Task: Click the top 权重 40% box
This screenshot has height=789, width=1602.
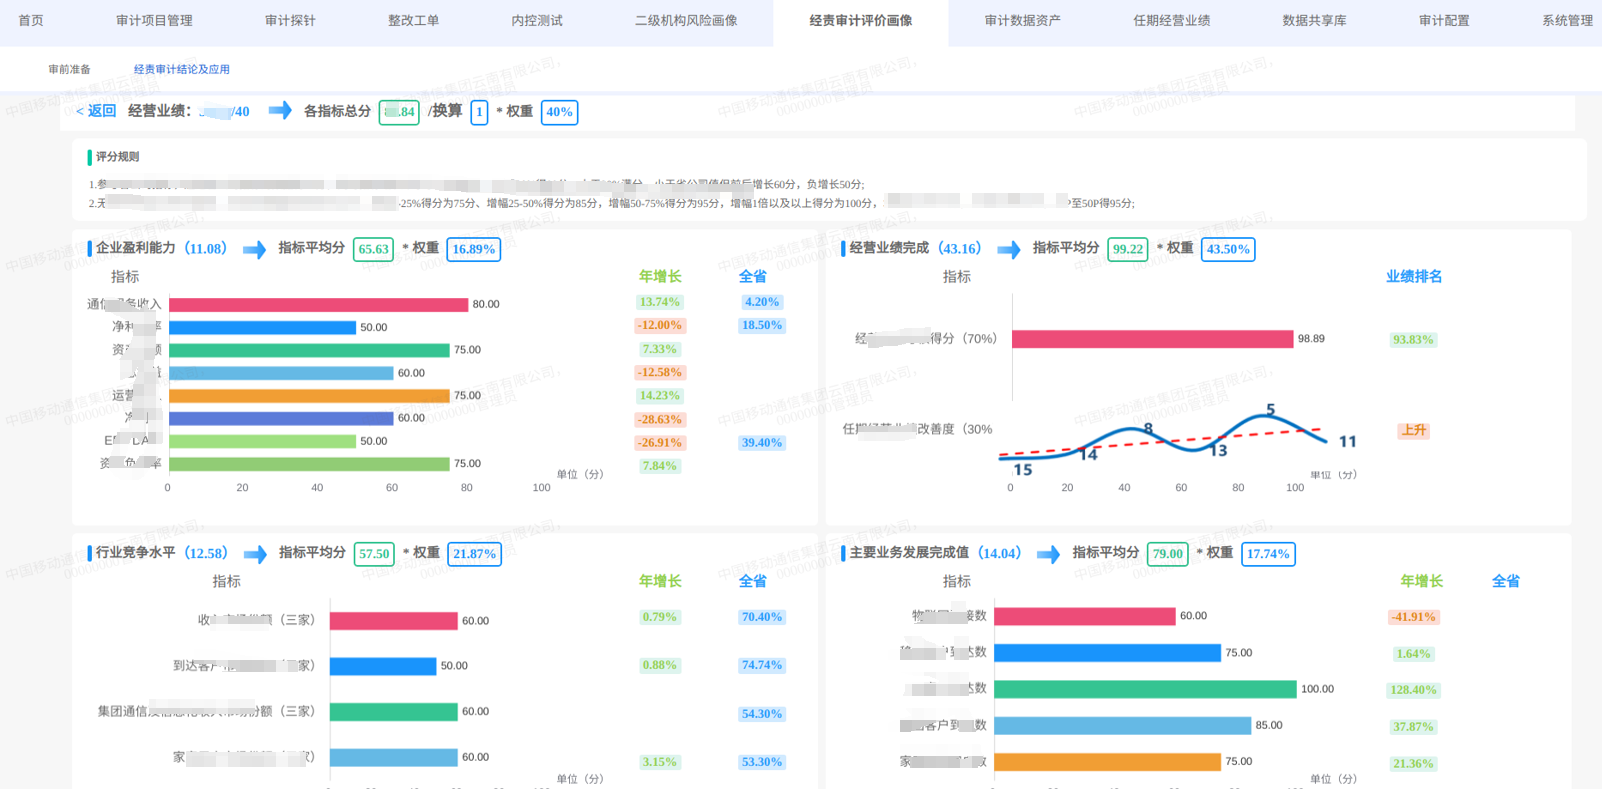Action: [559, 112]
